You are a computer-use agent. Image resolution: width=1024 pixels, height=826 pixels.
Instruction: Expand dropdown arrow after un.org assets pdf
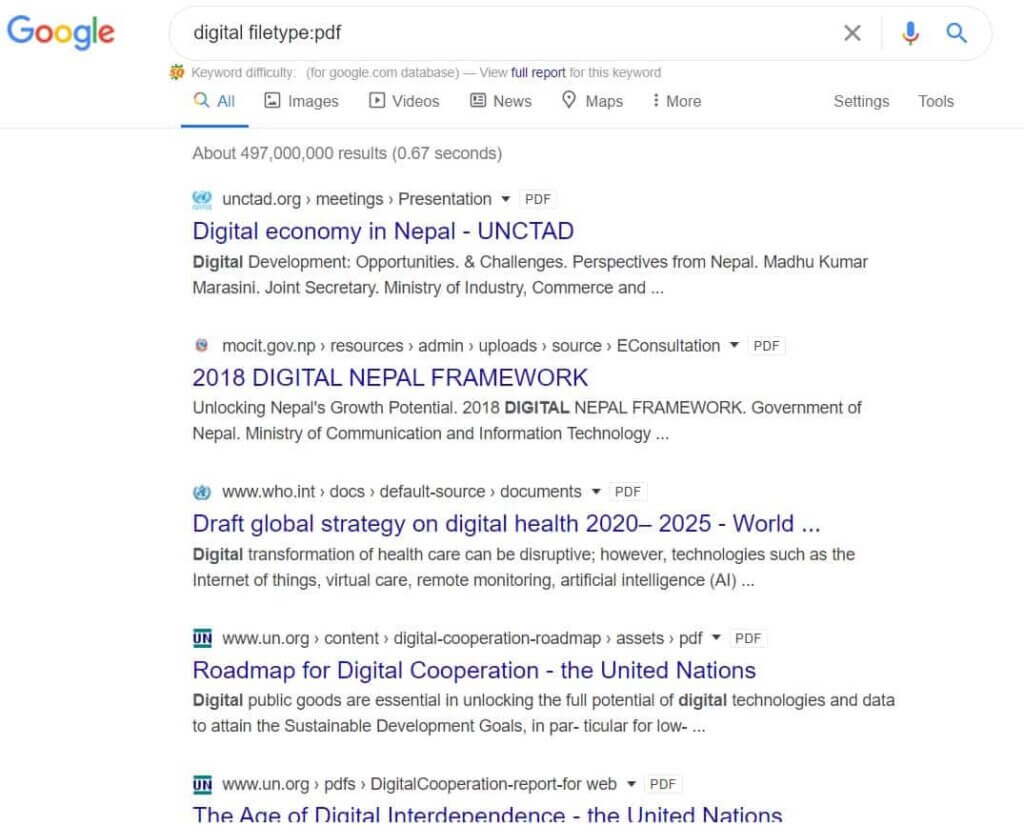coord(716,638)
